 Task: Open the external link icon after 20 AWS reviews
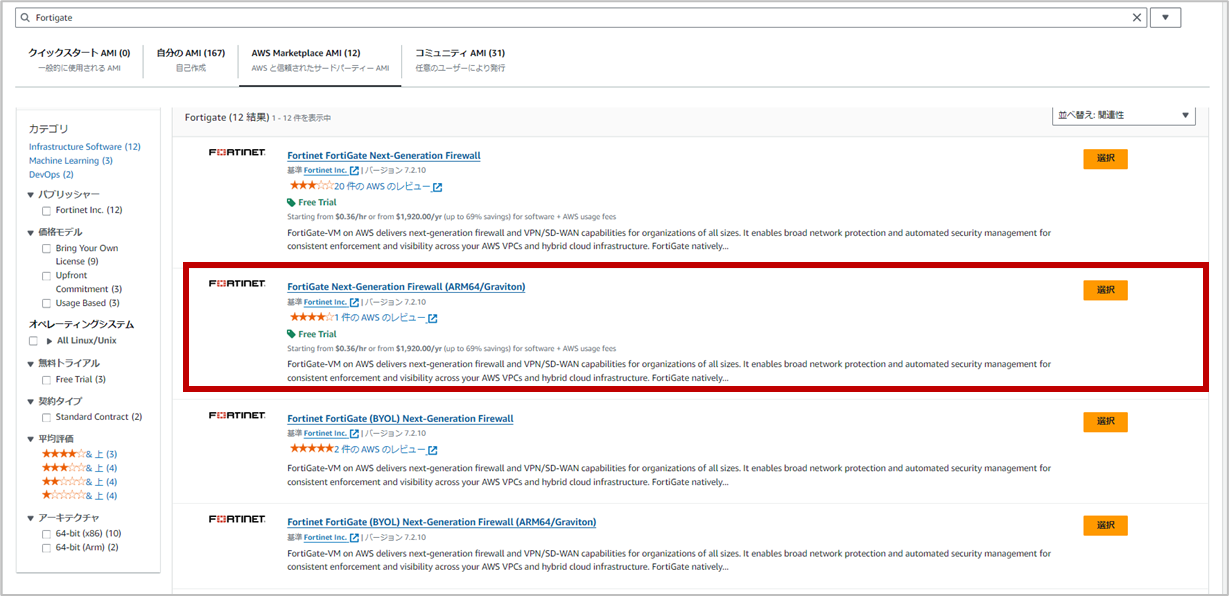(436, 186)
